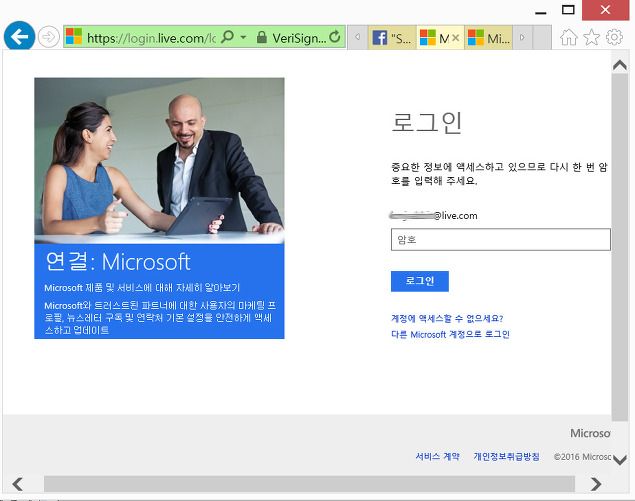
Task: Go back with the blue back arrow
Action: 19,36
